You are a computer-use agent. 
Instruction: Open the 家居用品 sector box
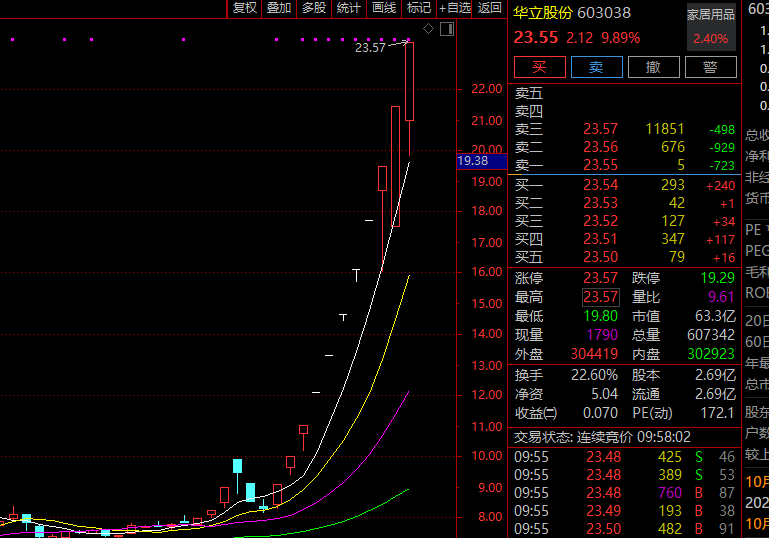pyautogui.click(x=711, y=27)
